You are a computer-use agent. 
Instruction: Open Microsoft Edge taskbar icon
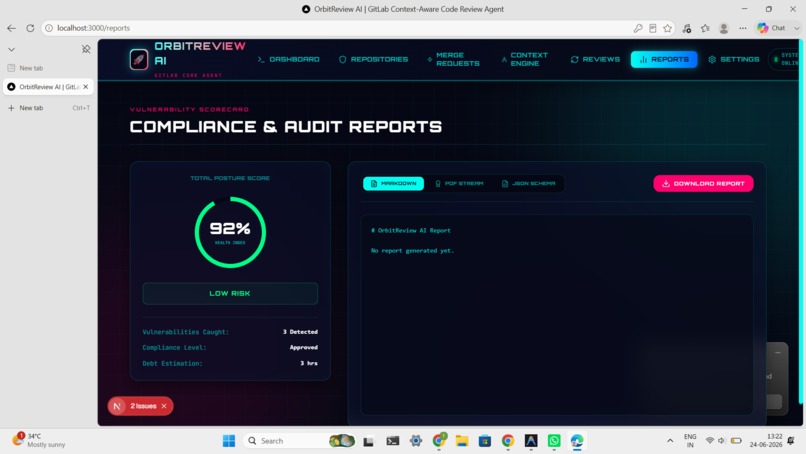(577, 441)
